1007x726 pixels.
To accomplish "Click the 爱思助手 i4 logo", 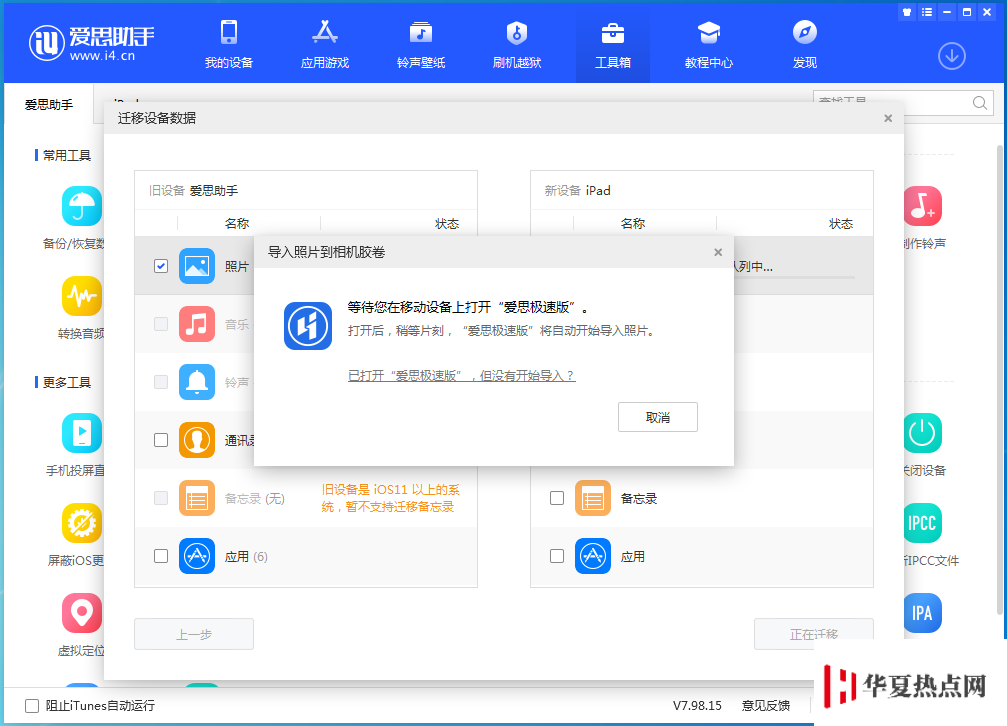I will click(92, 43).
